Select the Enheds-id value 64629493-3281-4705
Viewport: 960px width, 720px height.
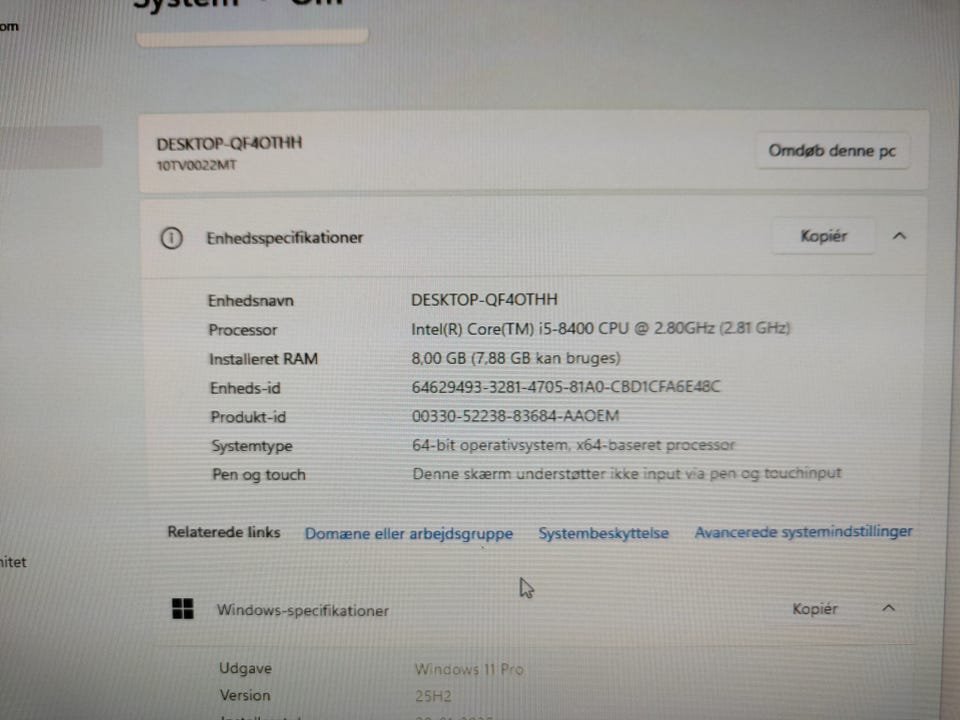[x=566, y=387]
